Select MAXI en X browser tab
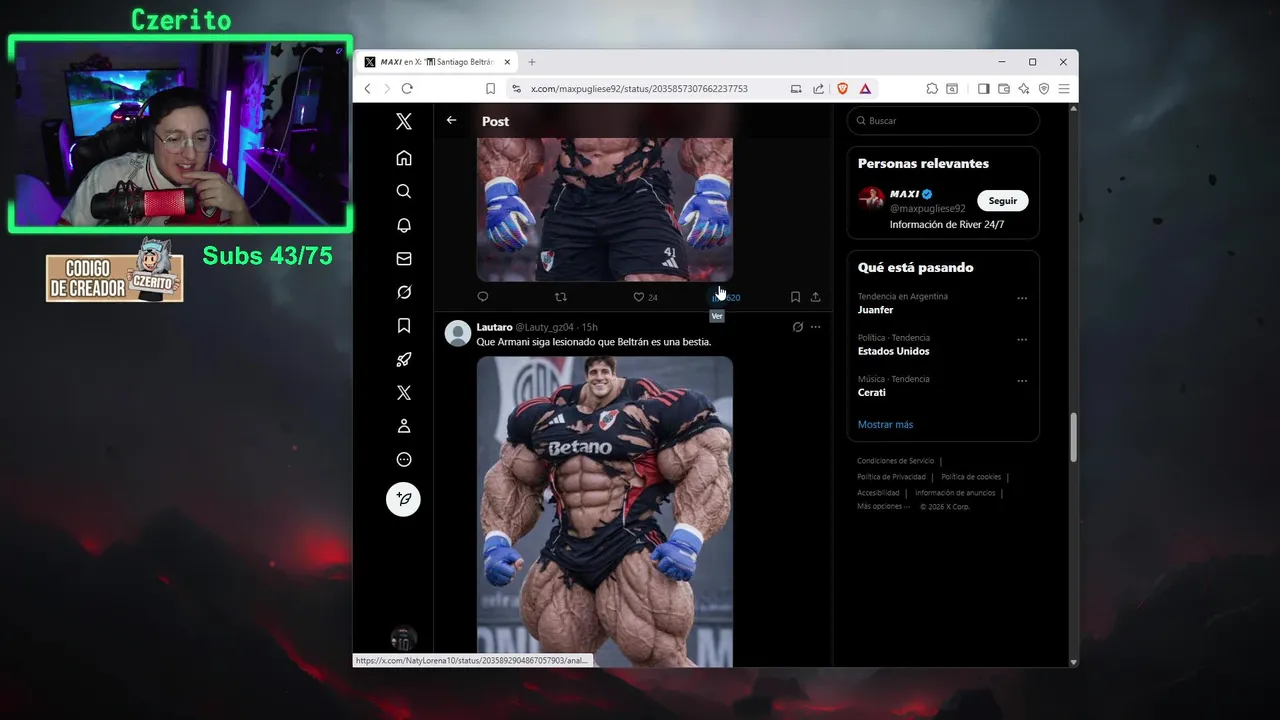 (437, 62)
